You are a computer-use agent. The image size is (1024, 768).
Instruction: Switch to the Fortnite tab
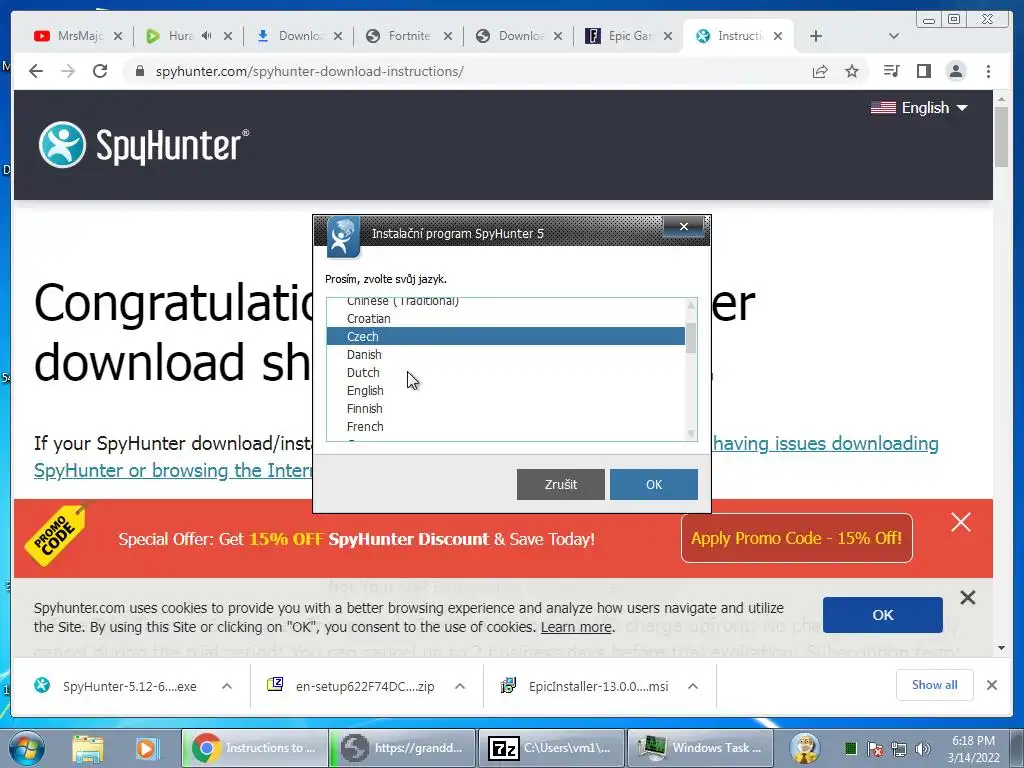[409, 36]
